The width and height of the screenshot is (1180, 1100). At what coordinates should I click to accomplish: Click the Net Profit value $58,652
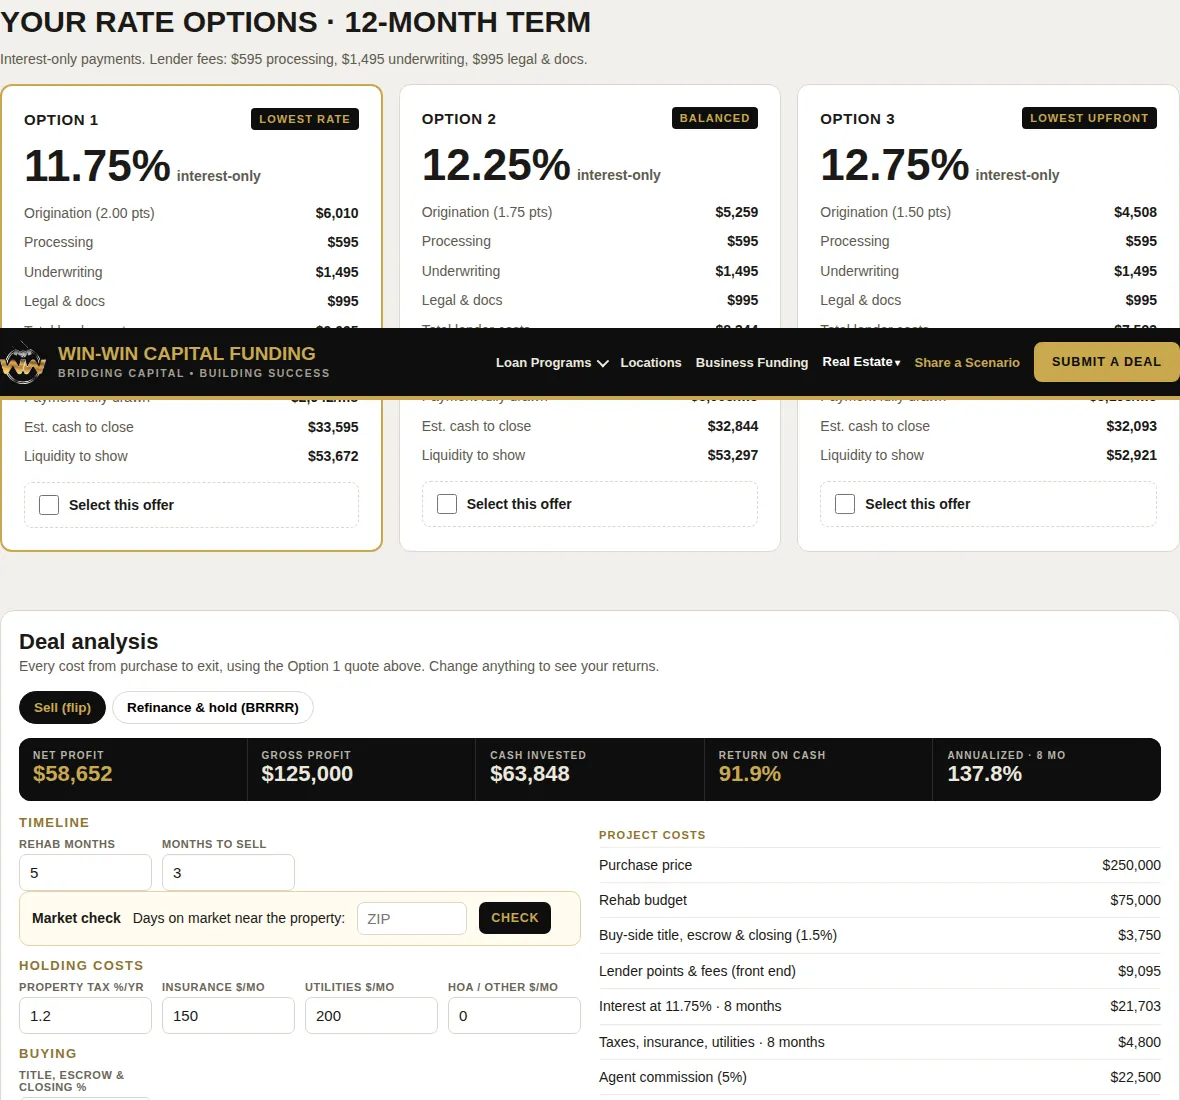72,773
